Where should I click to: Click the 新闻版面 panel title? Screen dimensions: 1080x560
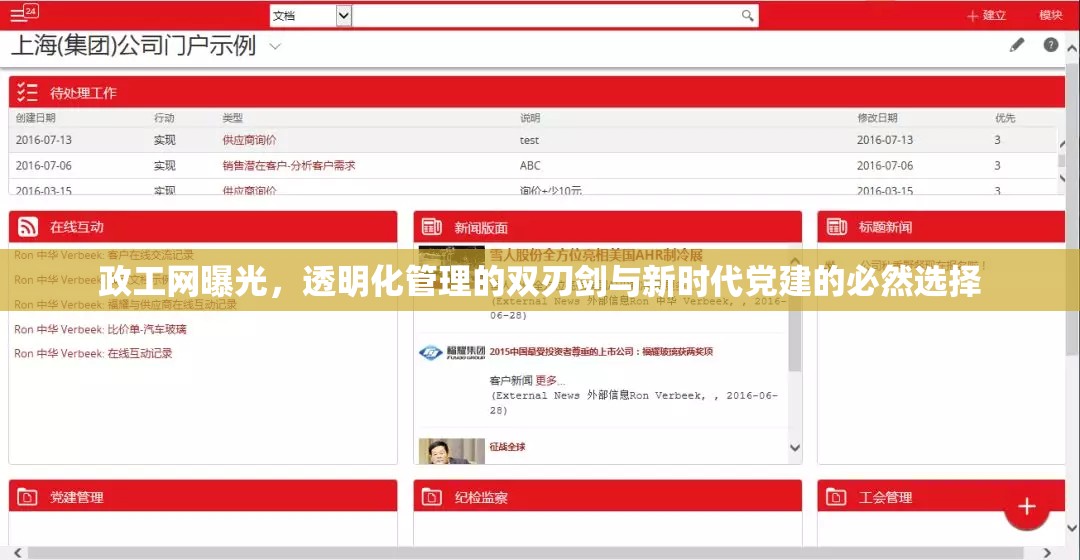(481, 227)
